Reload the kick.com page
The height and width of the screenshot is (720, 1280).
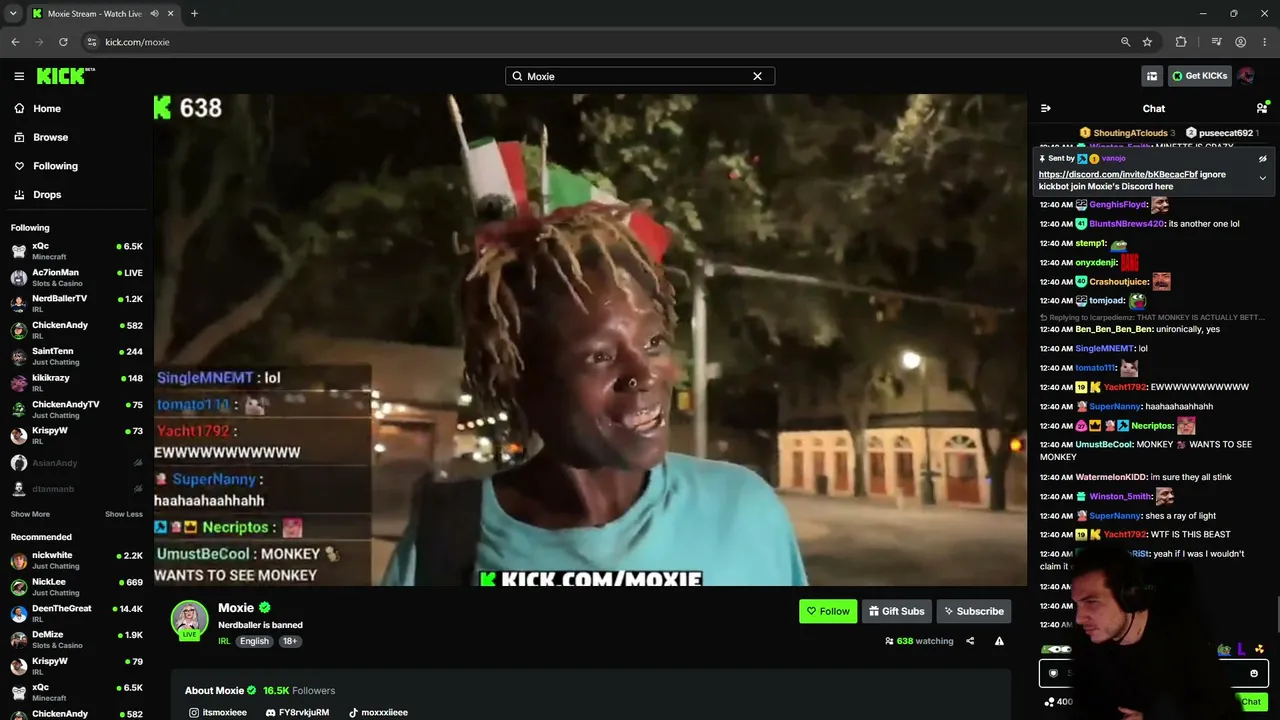(63, 42)
